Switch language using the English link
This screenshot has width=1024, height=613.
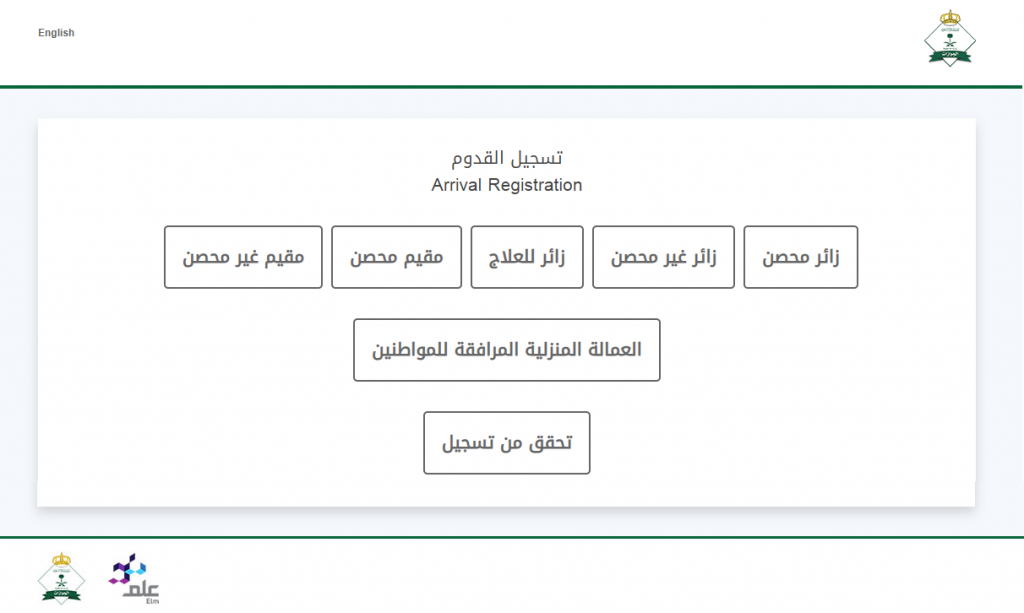[56, 33]
